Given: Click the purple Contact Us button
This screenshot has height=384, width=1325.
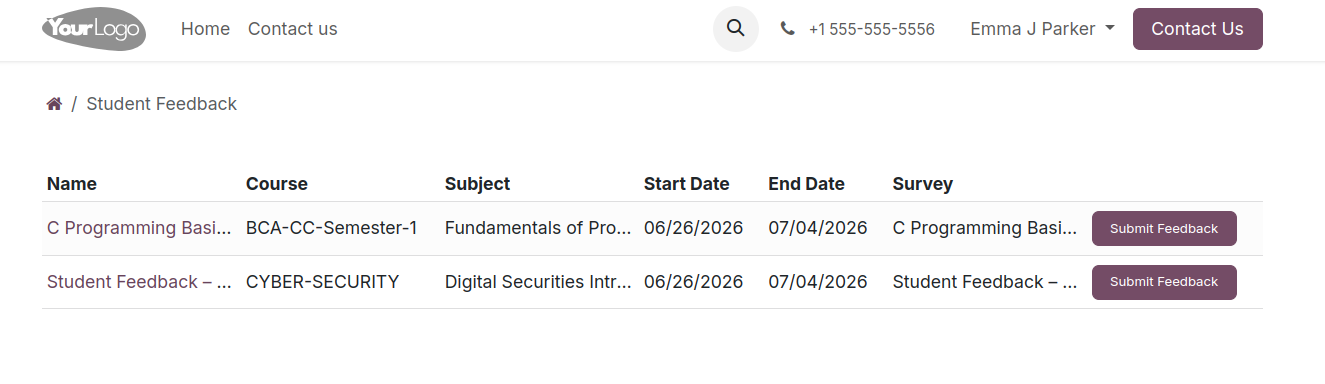Looking at the screenshot, I should point(1197,29).
